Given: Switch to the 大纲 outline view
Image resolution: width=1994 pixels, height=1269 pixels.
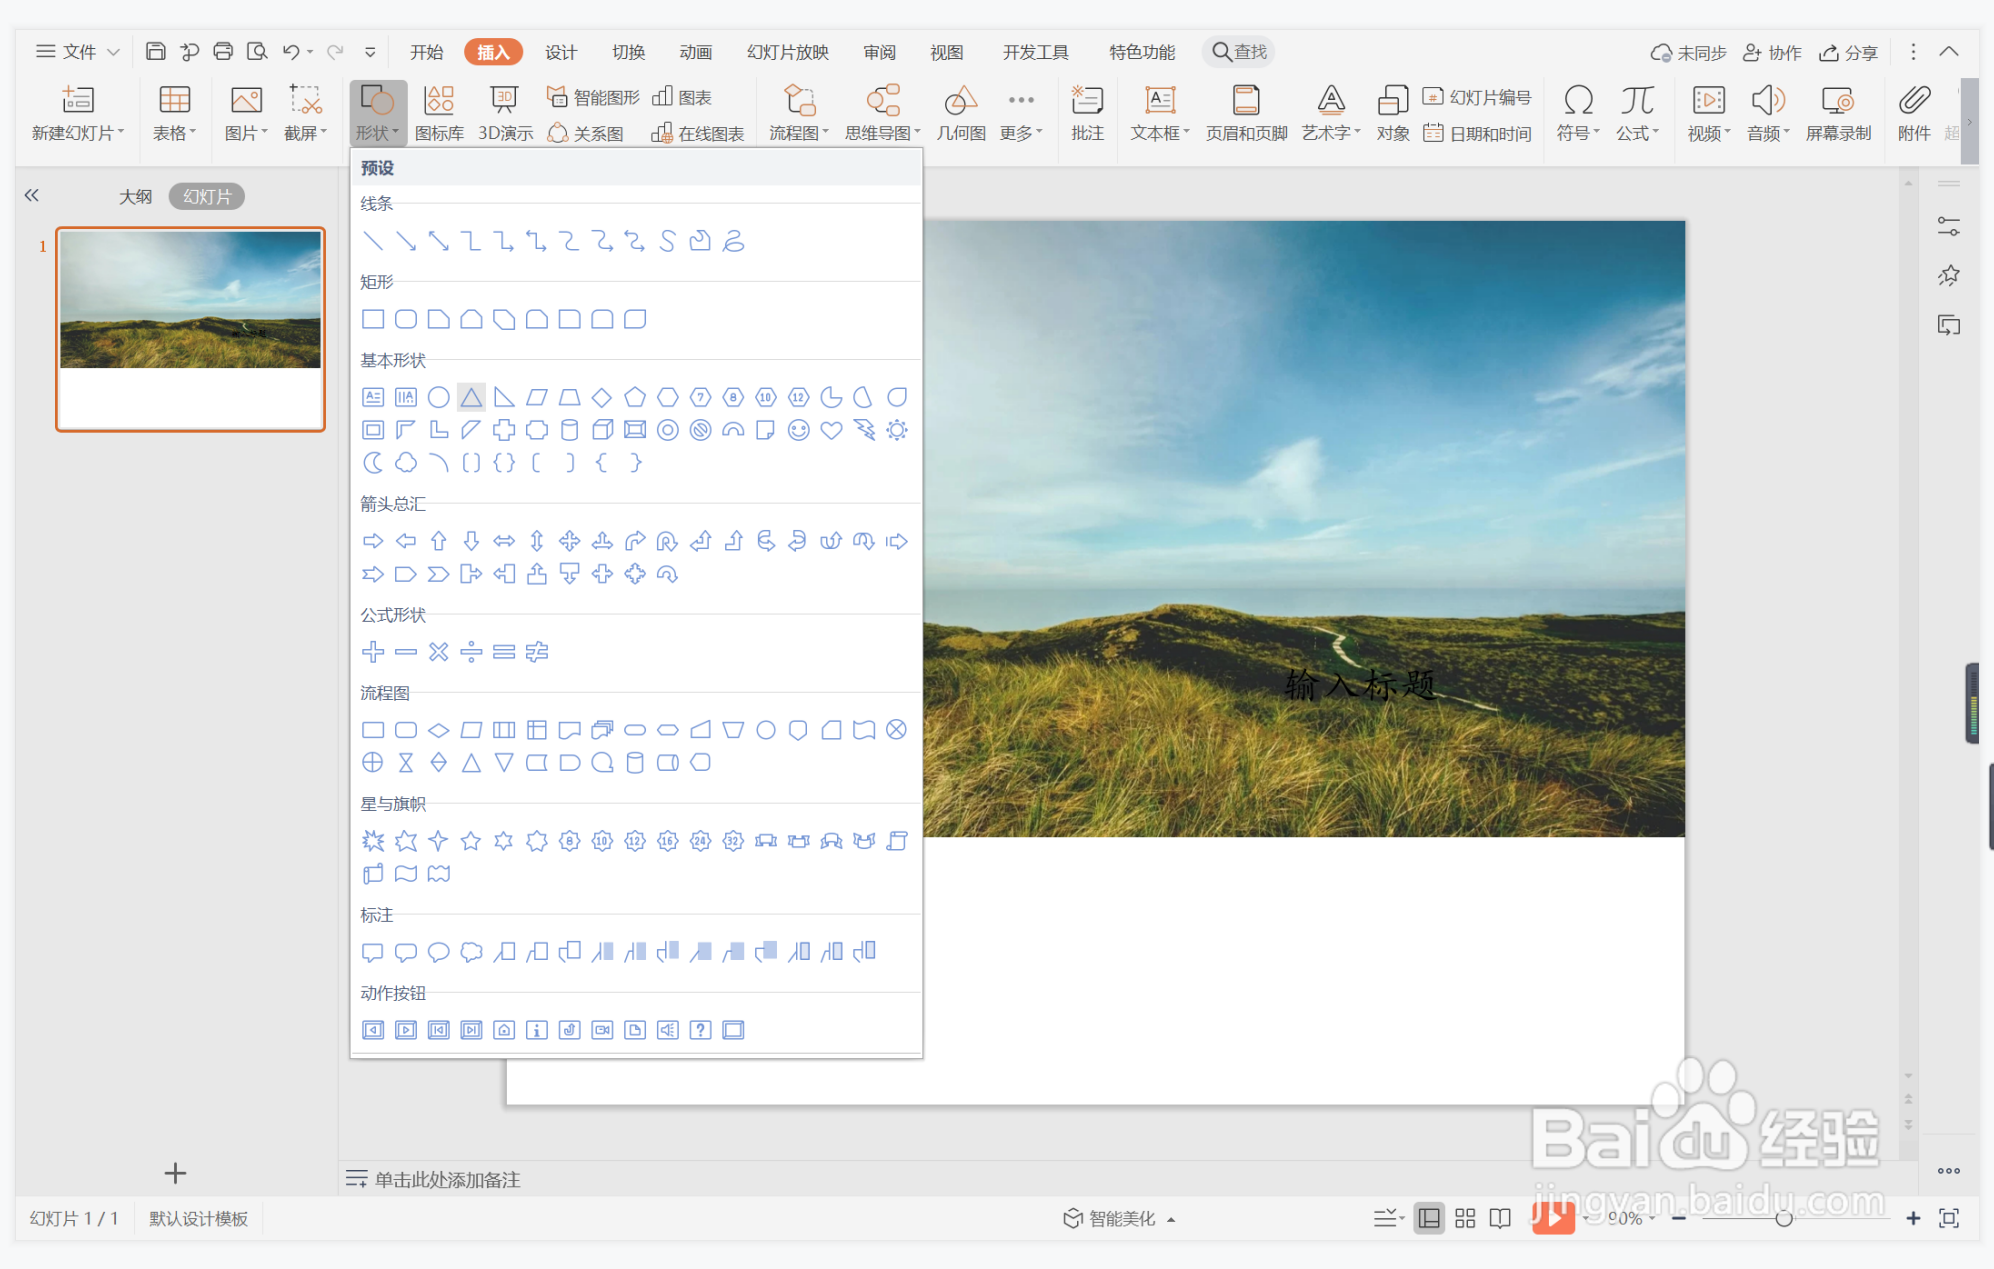Looking at the screenshot, I should pyautogui.click(x=136, y=197).
